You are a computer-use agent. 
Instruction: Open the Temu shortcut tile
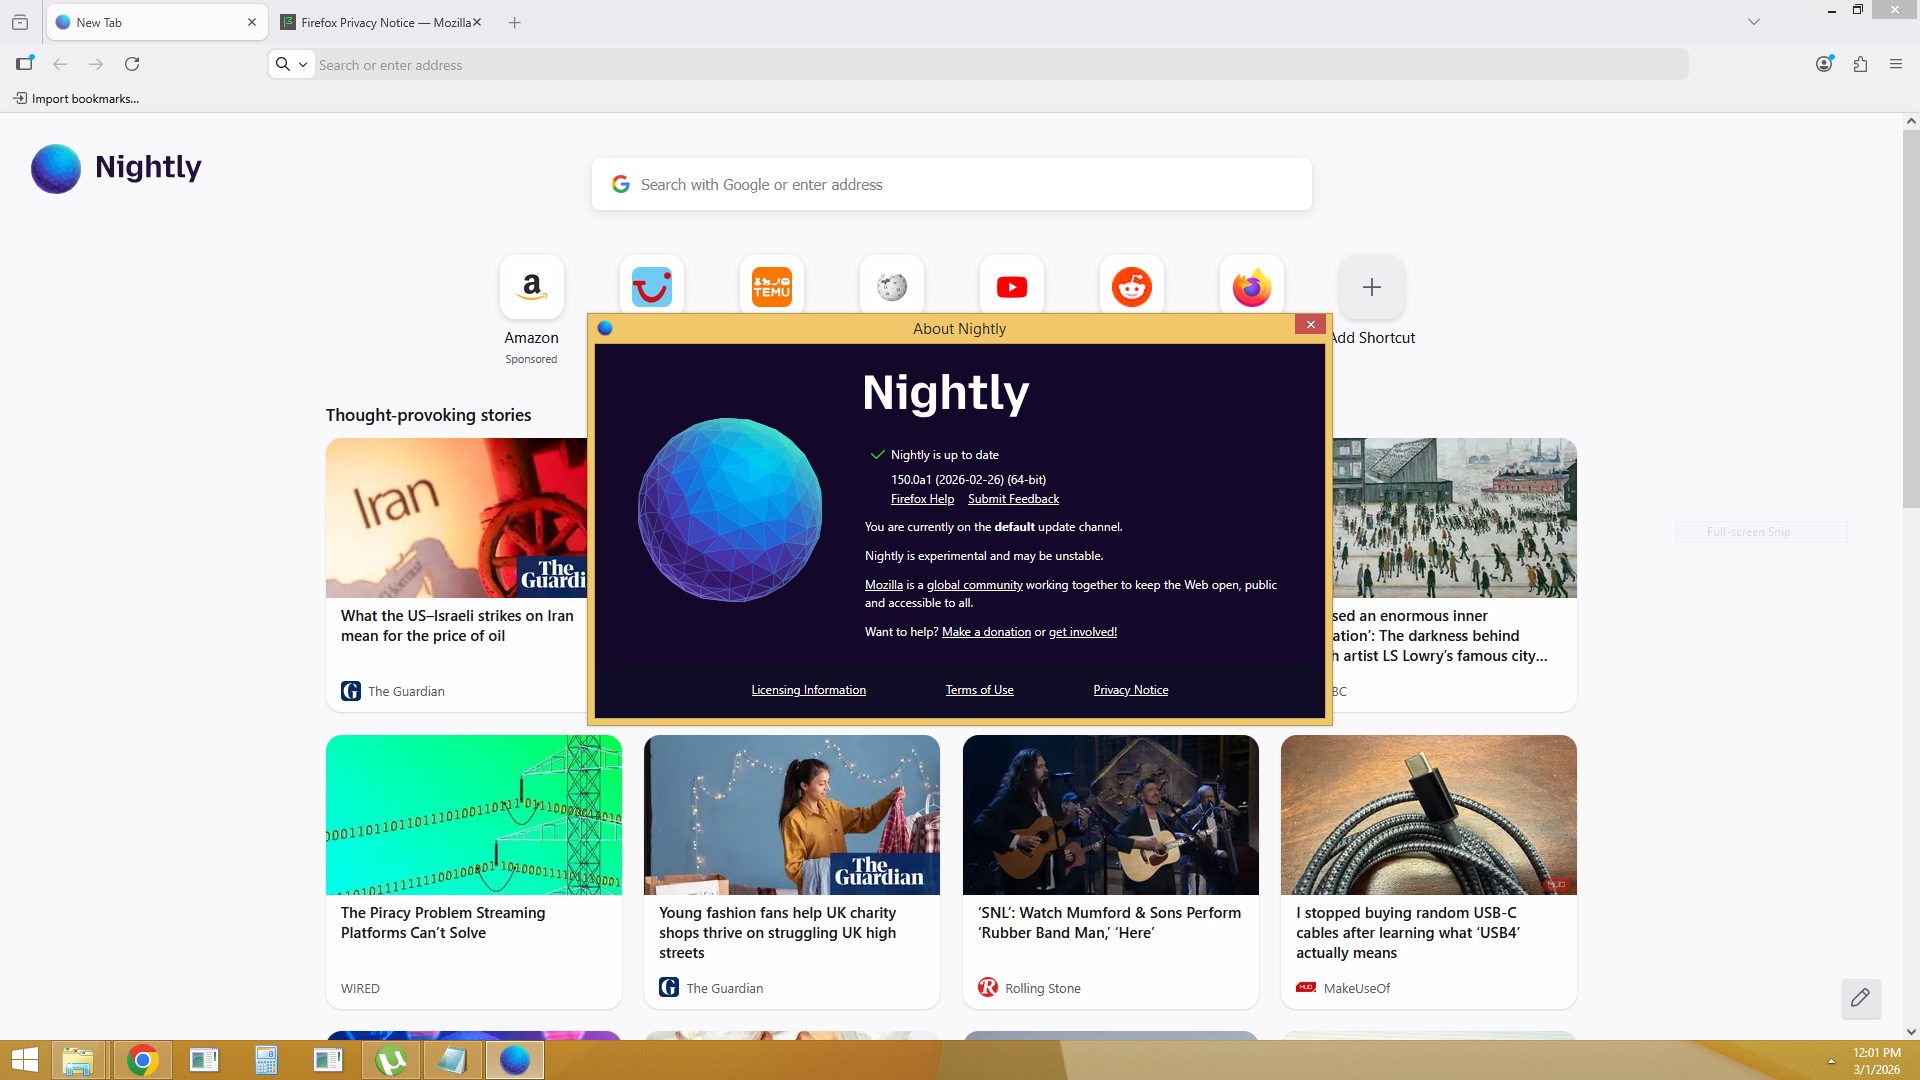(771, 287)
